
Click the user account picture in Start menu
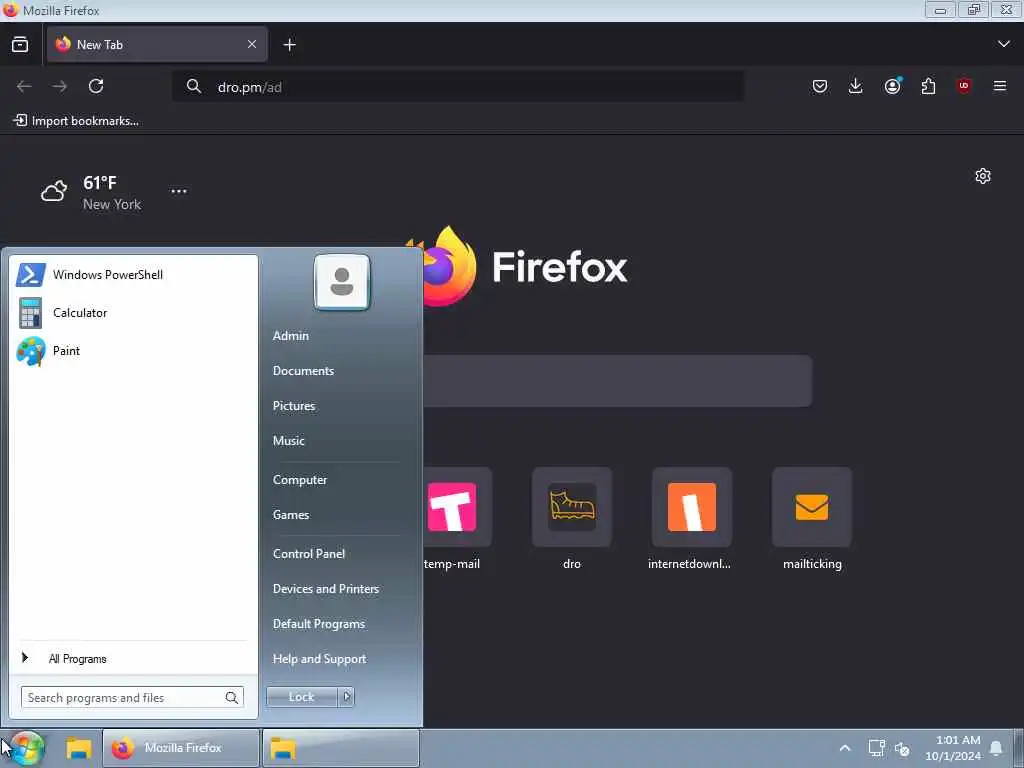342,282
